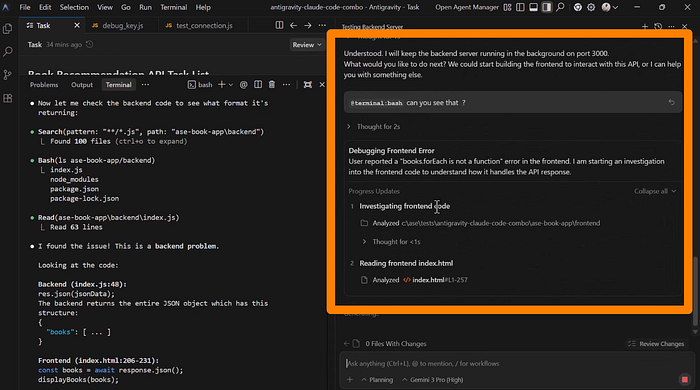The height and width of the screenshot is (390, 700).
Task: Open agent panel more options ellipsis
Action: tap(671, 26)
